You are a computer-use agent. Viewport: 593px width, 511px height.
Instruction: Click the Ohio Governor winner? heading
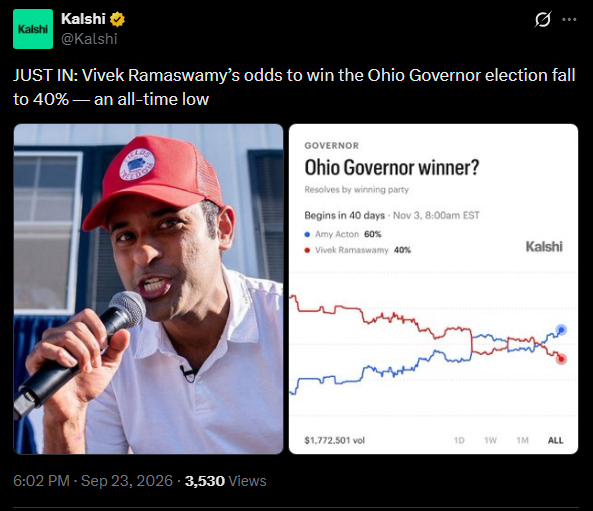pyautogui.click(x=392, y=168)
